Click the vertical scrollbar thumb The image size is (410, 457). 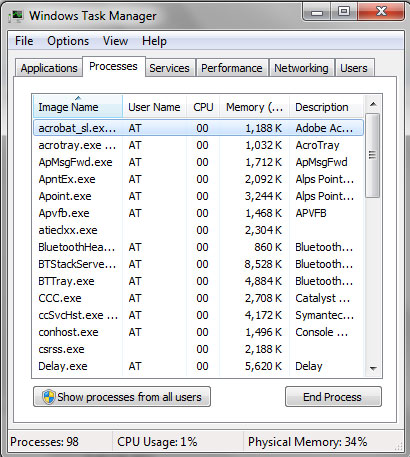[x=373, y=155]
